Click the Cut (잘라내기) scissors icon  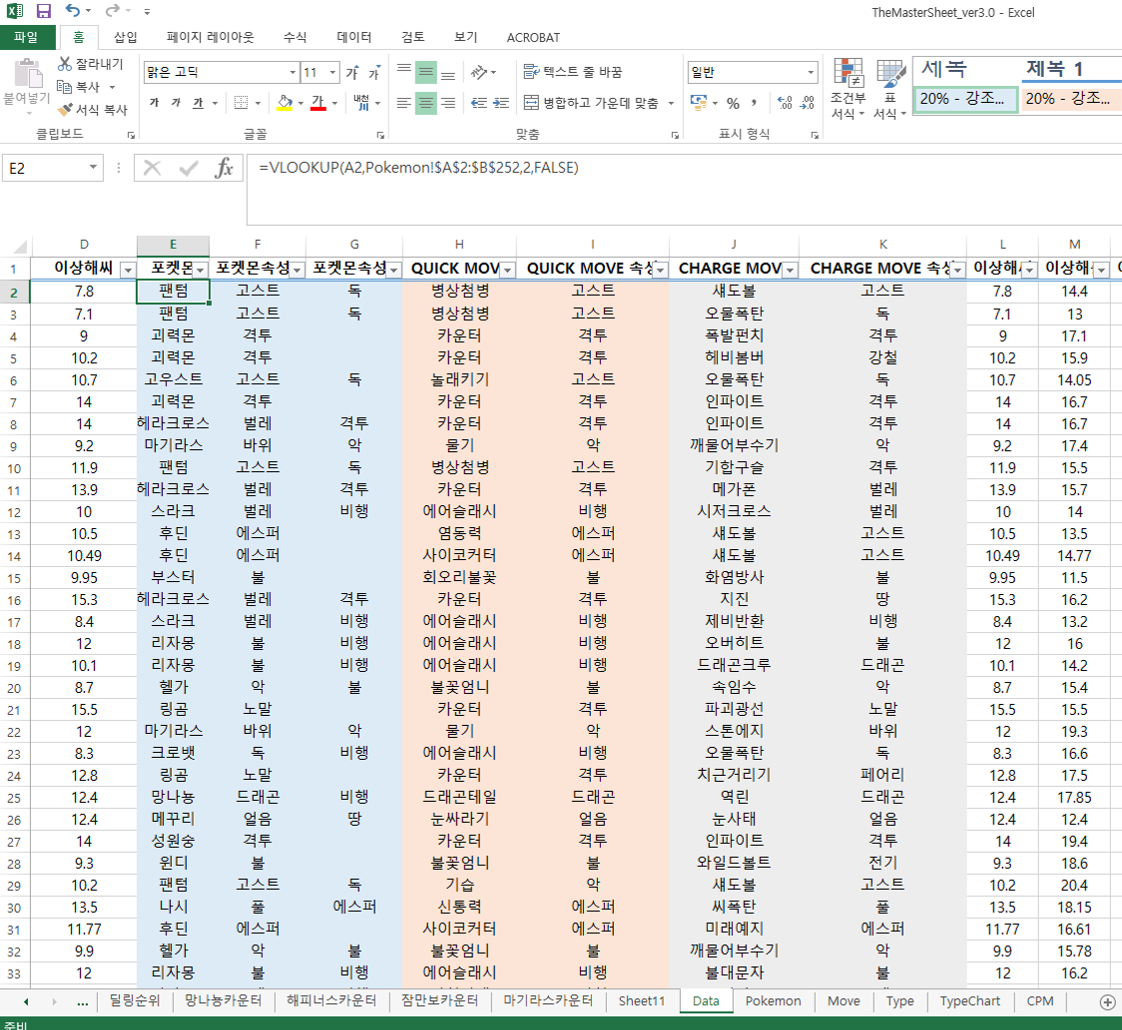(x=65, y=64)
